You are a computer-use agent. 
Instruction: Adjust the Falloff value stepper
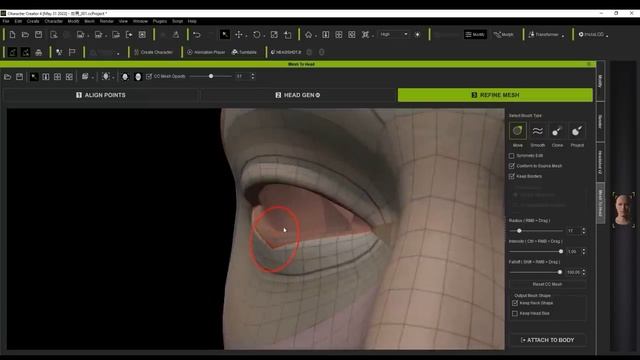[x=584, y=272]
